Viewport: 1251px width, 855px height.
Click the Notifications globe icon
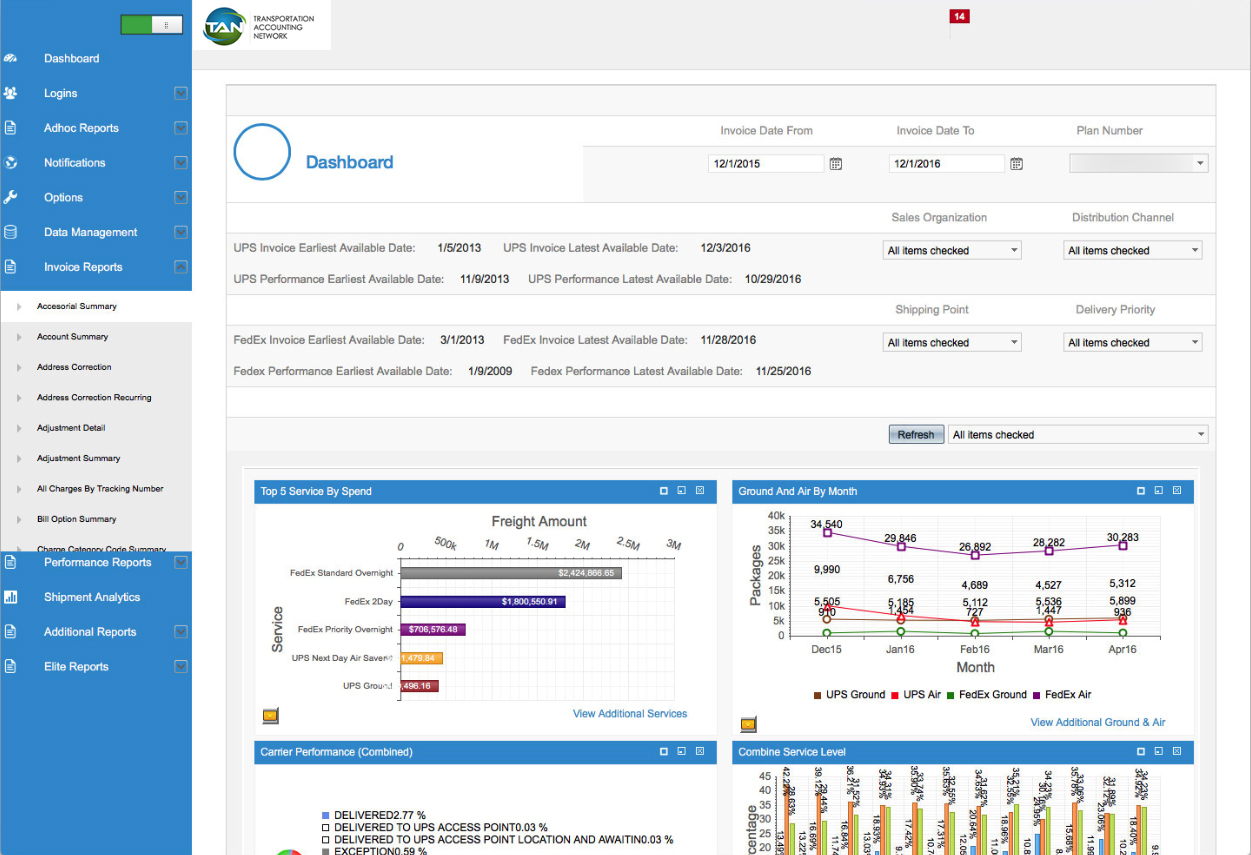click(x=10, y=163)
